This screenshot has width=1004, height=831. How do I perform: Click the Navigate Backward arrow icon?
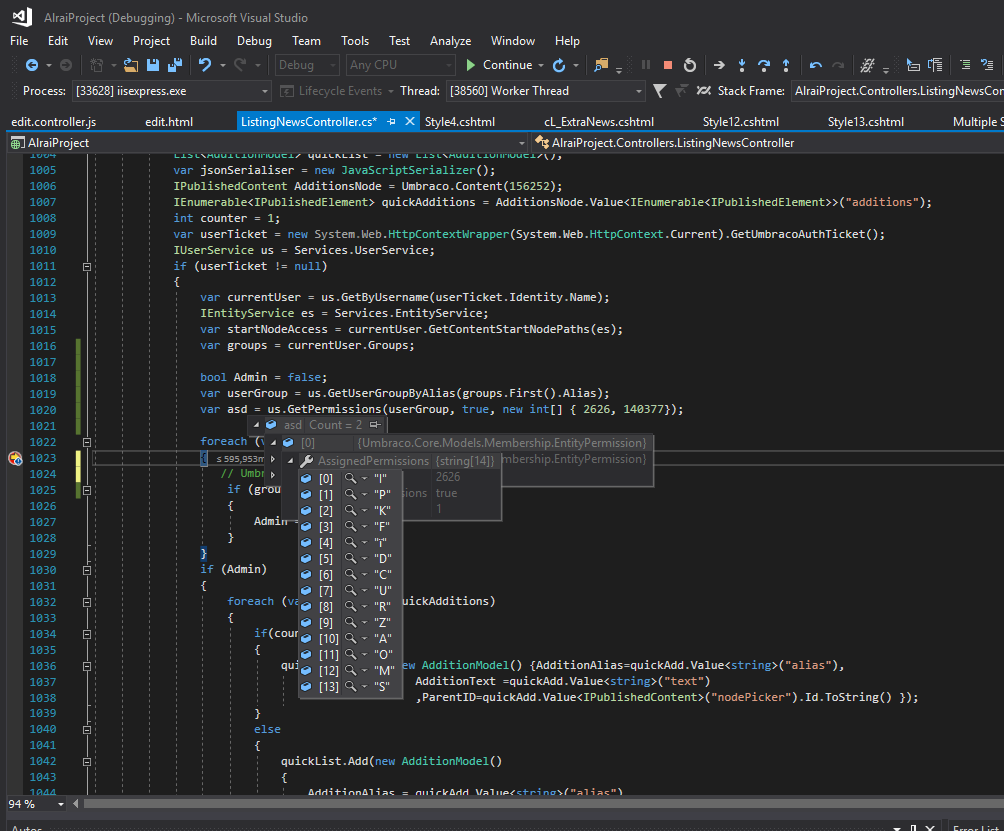[31, 65]
